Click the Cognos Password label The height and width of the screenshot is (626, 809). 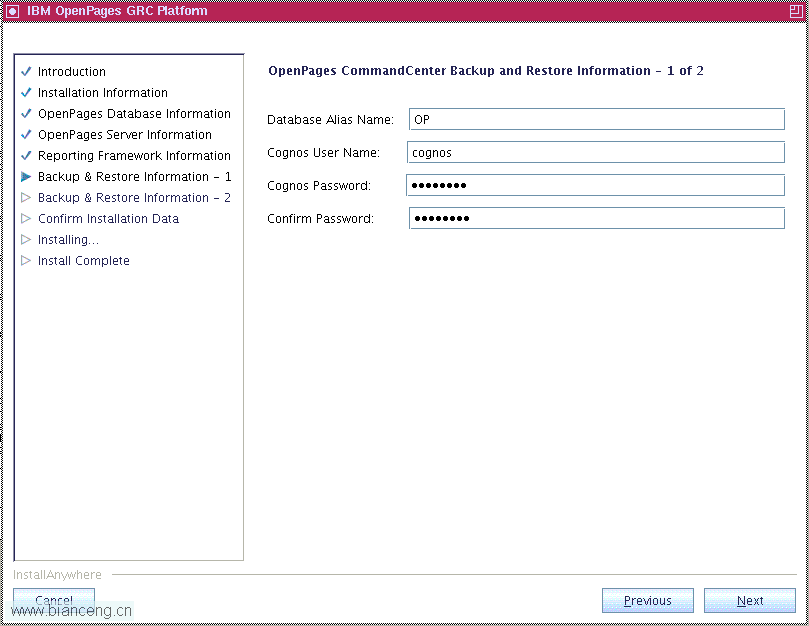319,186
